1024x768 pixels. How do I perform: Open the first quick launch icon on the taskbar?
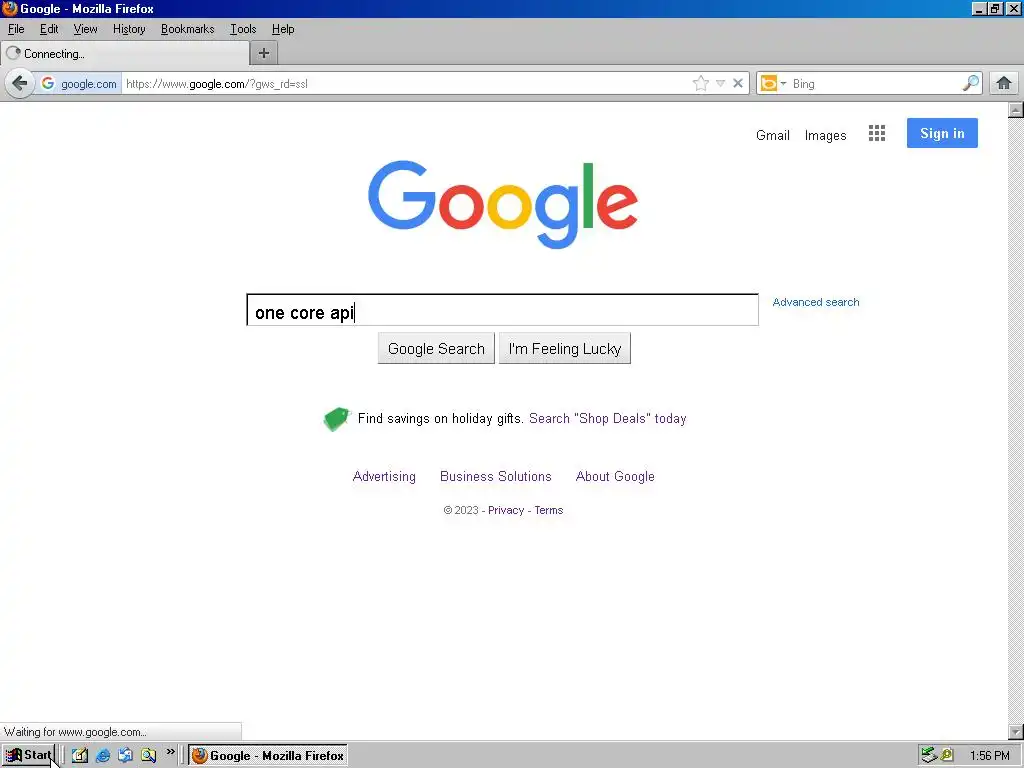point(80,756)
